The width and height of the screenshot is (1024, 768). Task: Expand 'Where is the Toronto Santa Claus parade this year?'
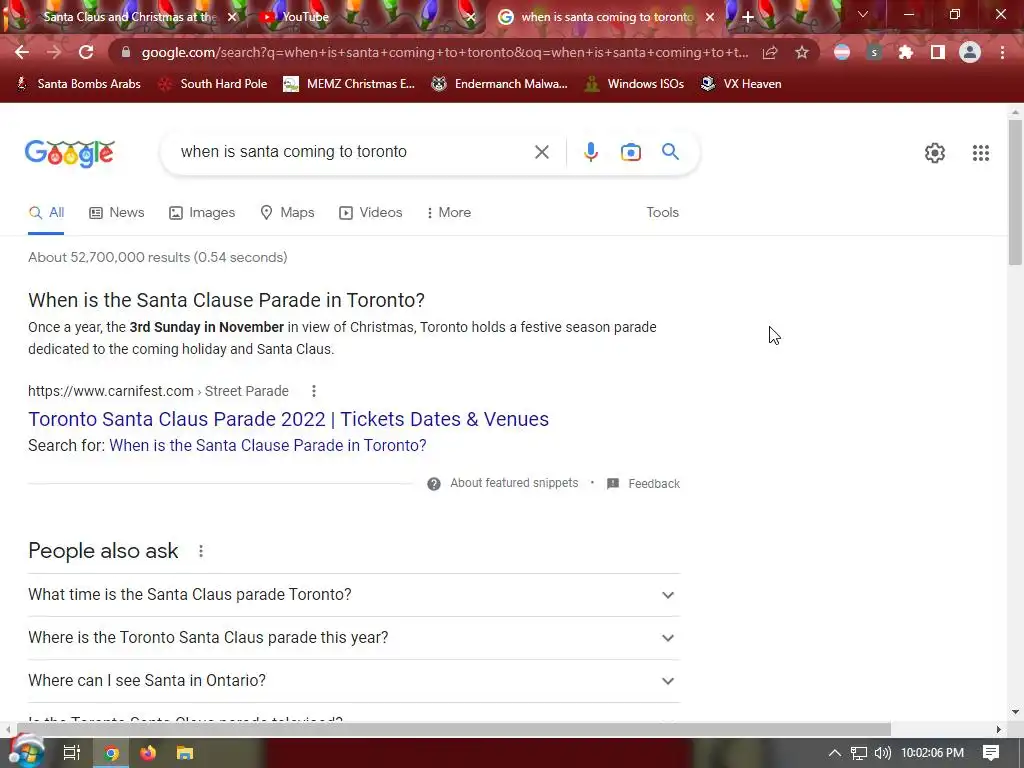(x=354, y=638)
